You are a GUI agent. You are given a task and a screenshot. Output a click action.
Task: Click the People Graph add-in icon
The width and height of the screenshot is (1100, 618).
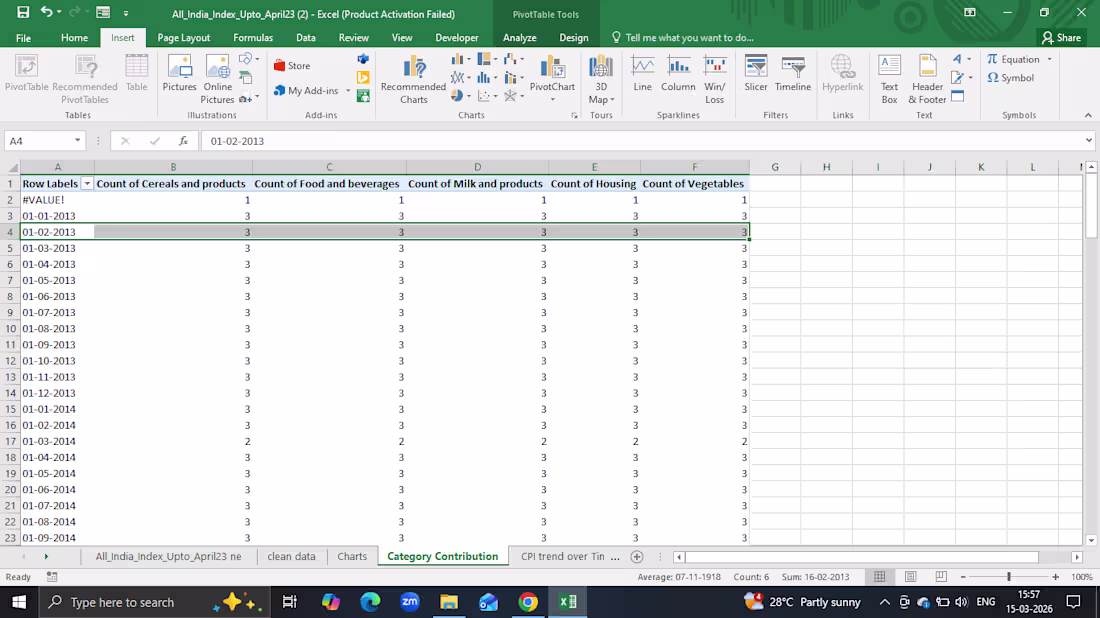pos(363,96)
